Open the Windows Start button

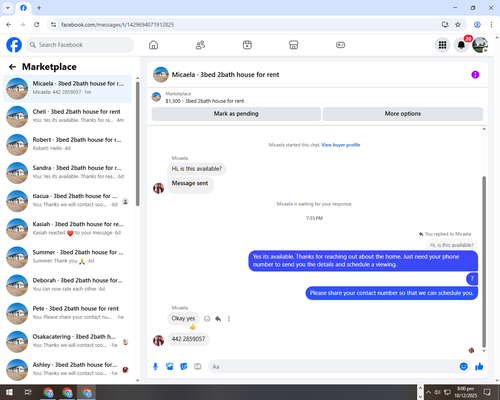[x=9, y=392]
